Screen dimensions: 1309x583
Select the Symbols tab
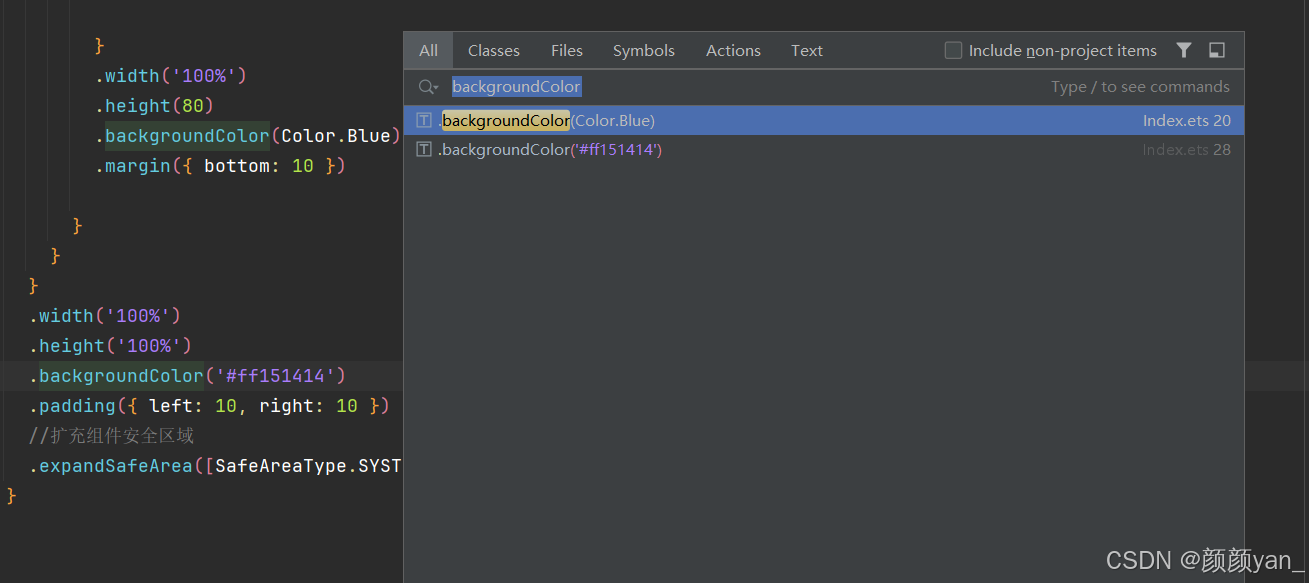[644, 50]
